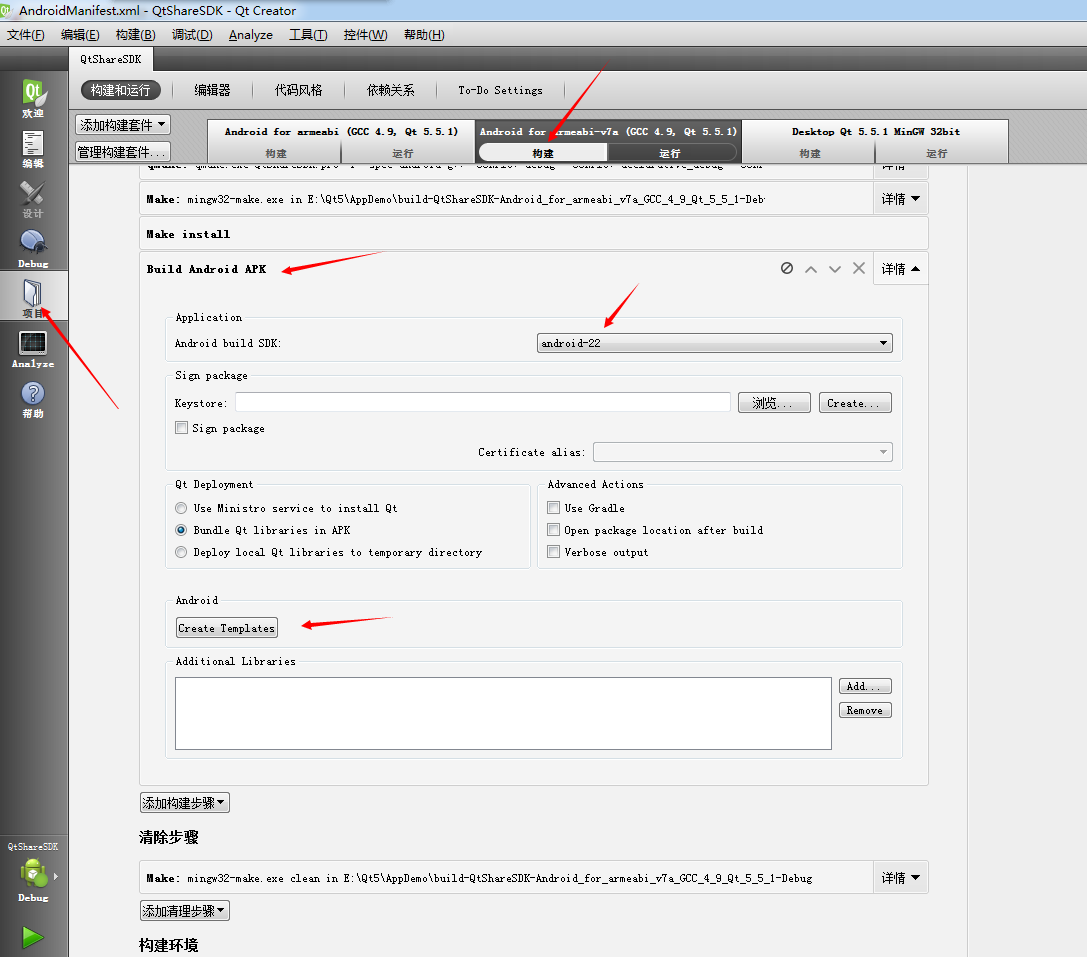Open 运行 for Android armeabi-v7a kit
1087x957 pixels.
(670, 153)
